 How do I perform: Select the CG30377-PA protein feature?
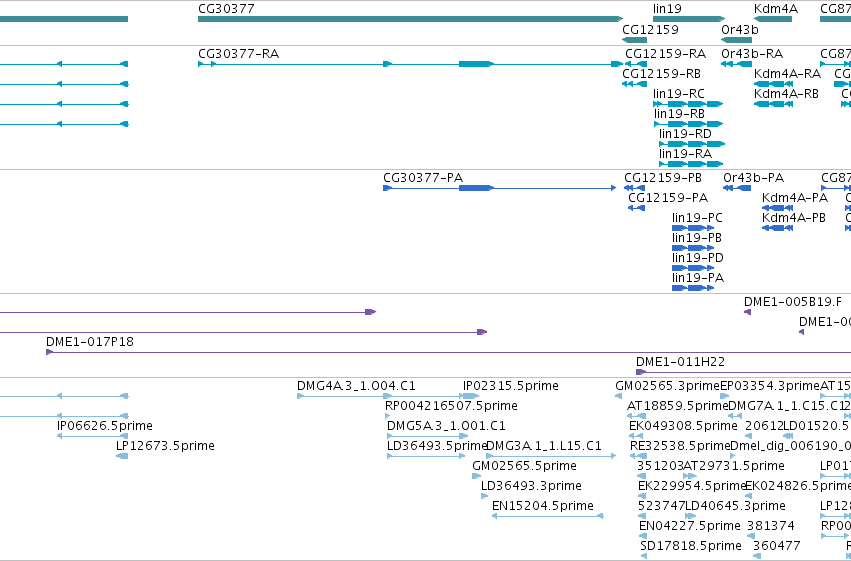coord(500,188)
